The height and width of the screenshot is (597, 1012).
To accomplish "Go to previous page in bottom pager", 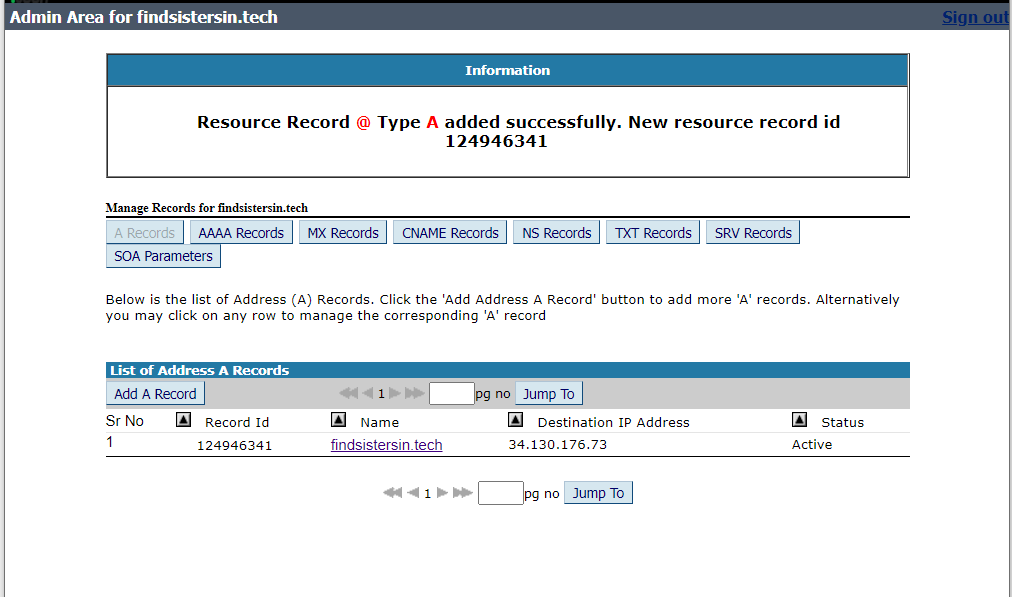I will tap(413, 493).
